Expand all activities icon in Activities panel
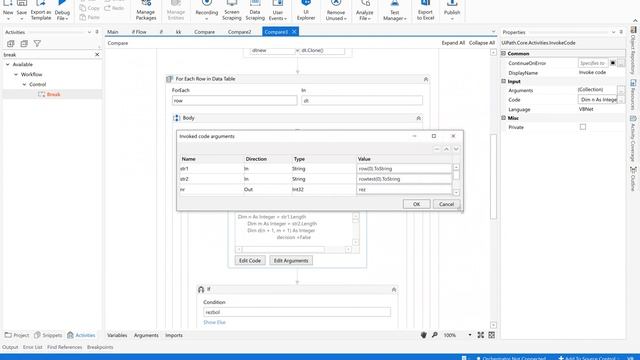 coord(11,43)
